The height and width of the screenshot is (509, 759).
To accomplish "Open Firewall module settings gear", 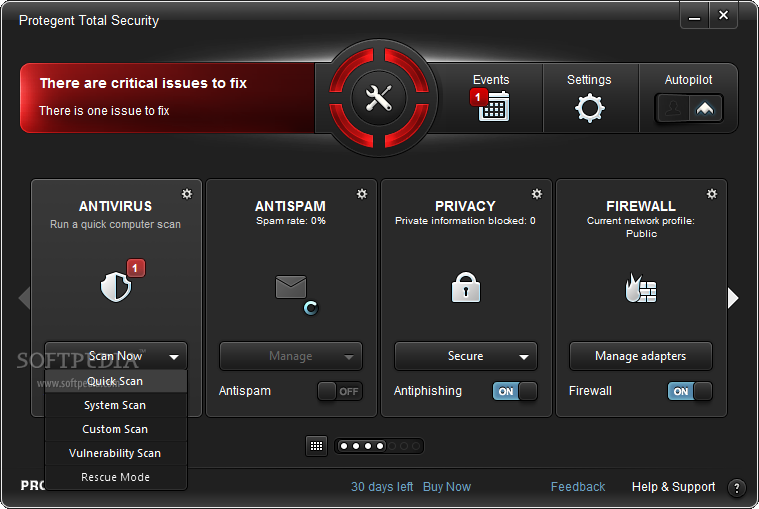I will (x=712, y=194).
